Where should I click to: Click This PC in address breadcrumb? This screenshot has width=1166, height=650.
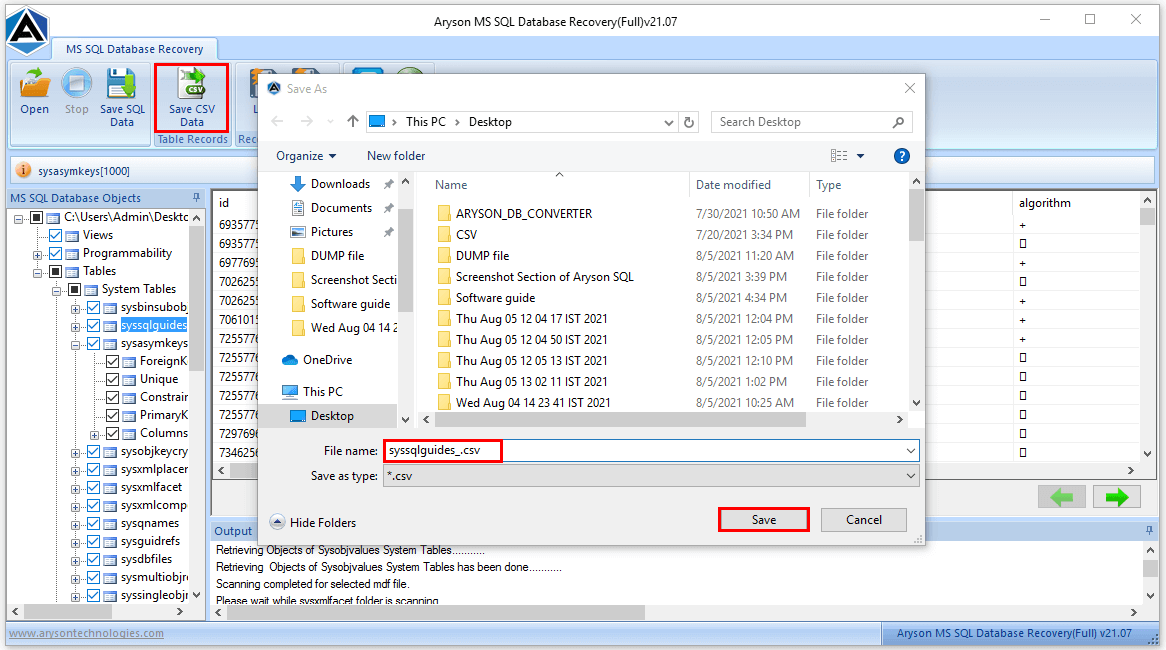click(425, 121)
